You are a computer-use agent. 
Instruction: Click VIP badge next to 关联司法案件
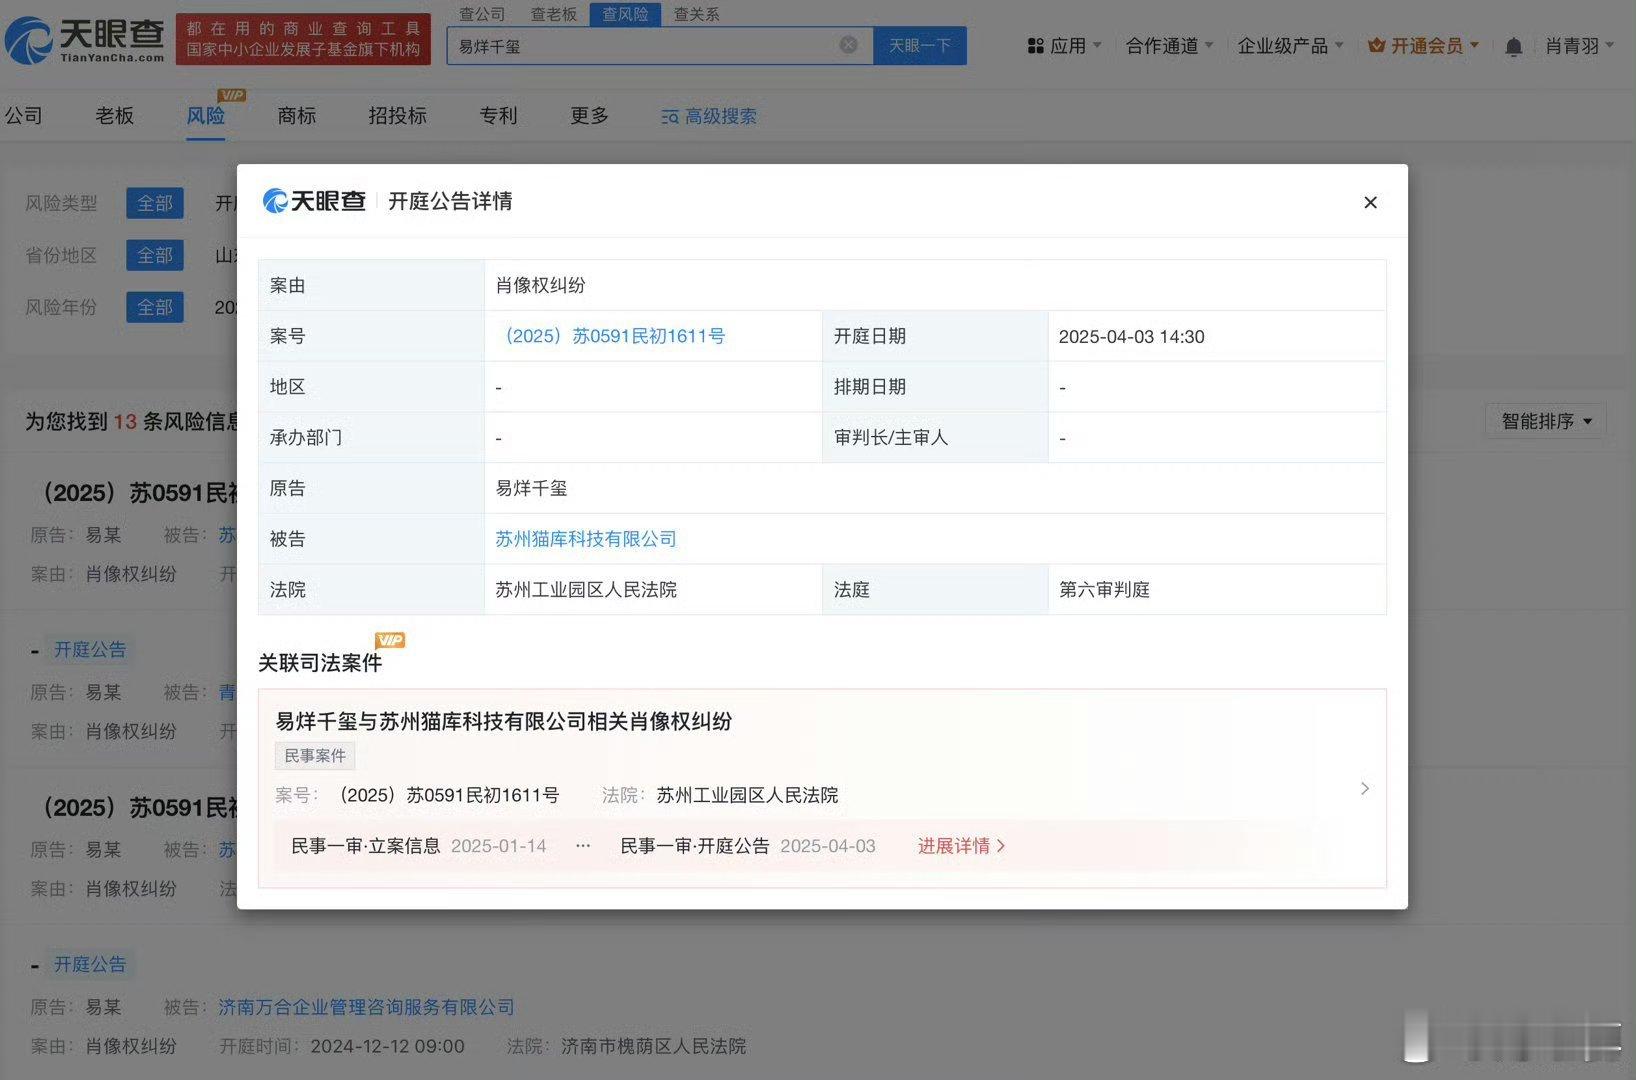click(x=390, y=640)
